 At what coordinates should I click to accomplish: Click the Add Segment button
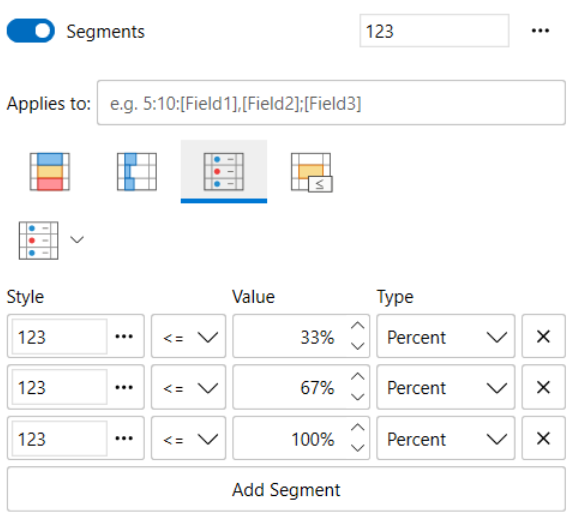286,489
